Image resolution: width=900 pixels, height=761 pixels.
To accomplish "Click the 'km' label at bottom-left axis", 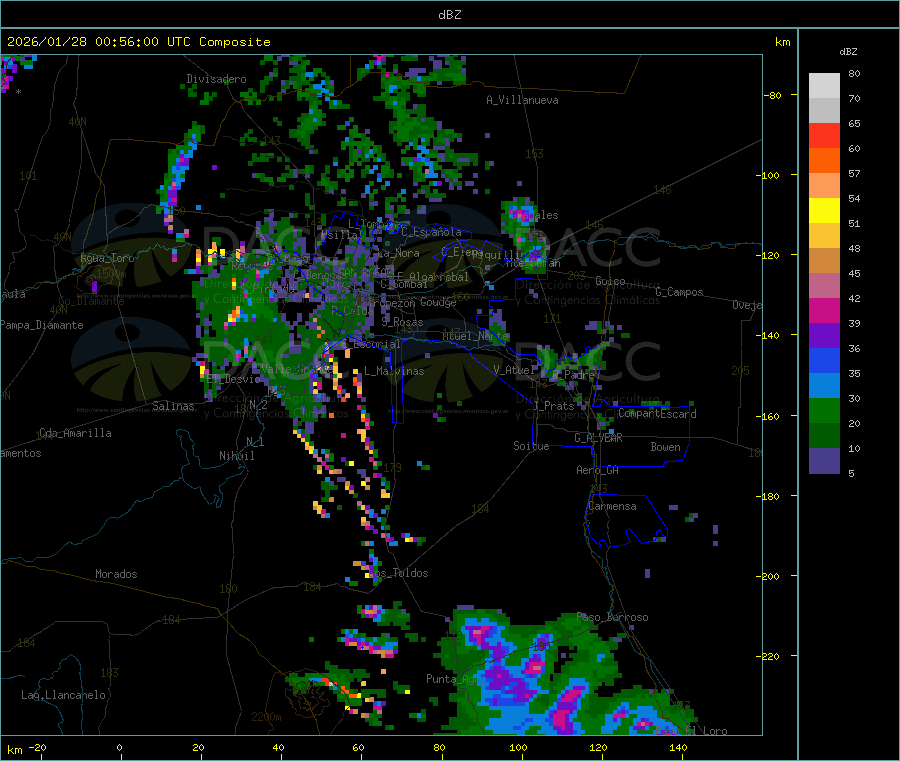I will pyautogui.click(x=14, y=750).
